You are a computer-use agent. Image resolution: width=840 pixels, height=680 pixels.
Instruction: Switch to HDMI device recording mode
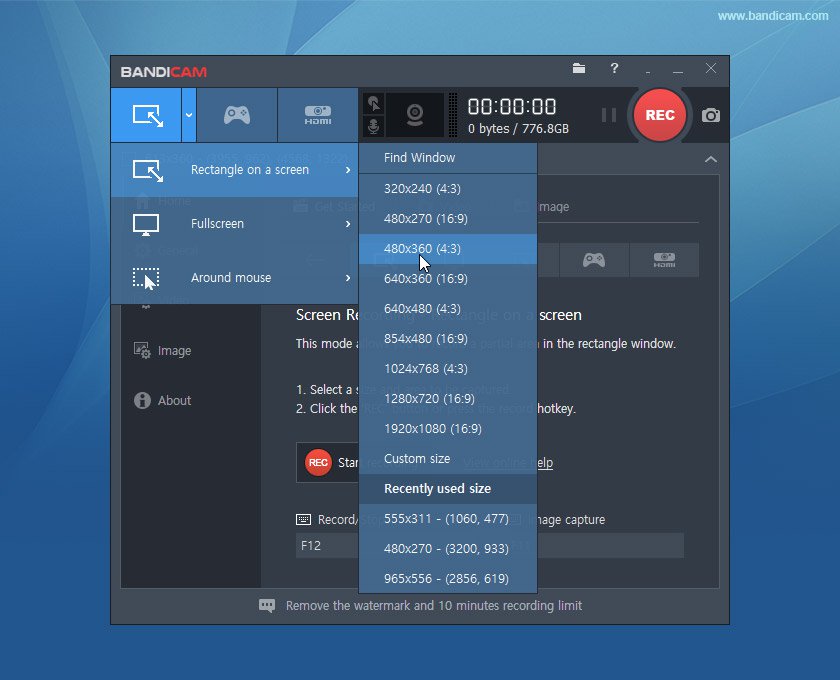[x=317, y=115]
